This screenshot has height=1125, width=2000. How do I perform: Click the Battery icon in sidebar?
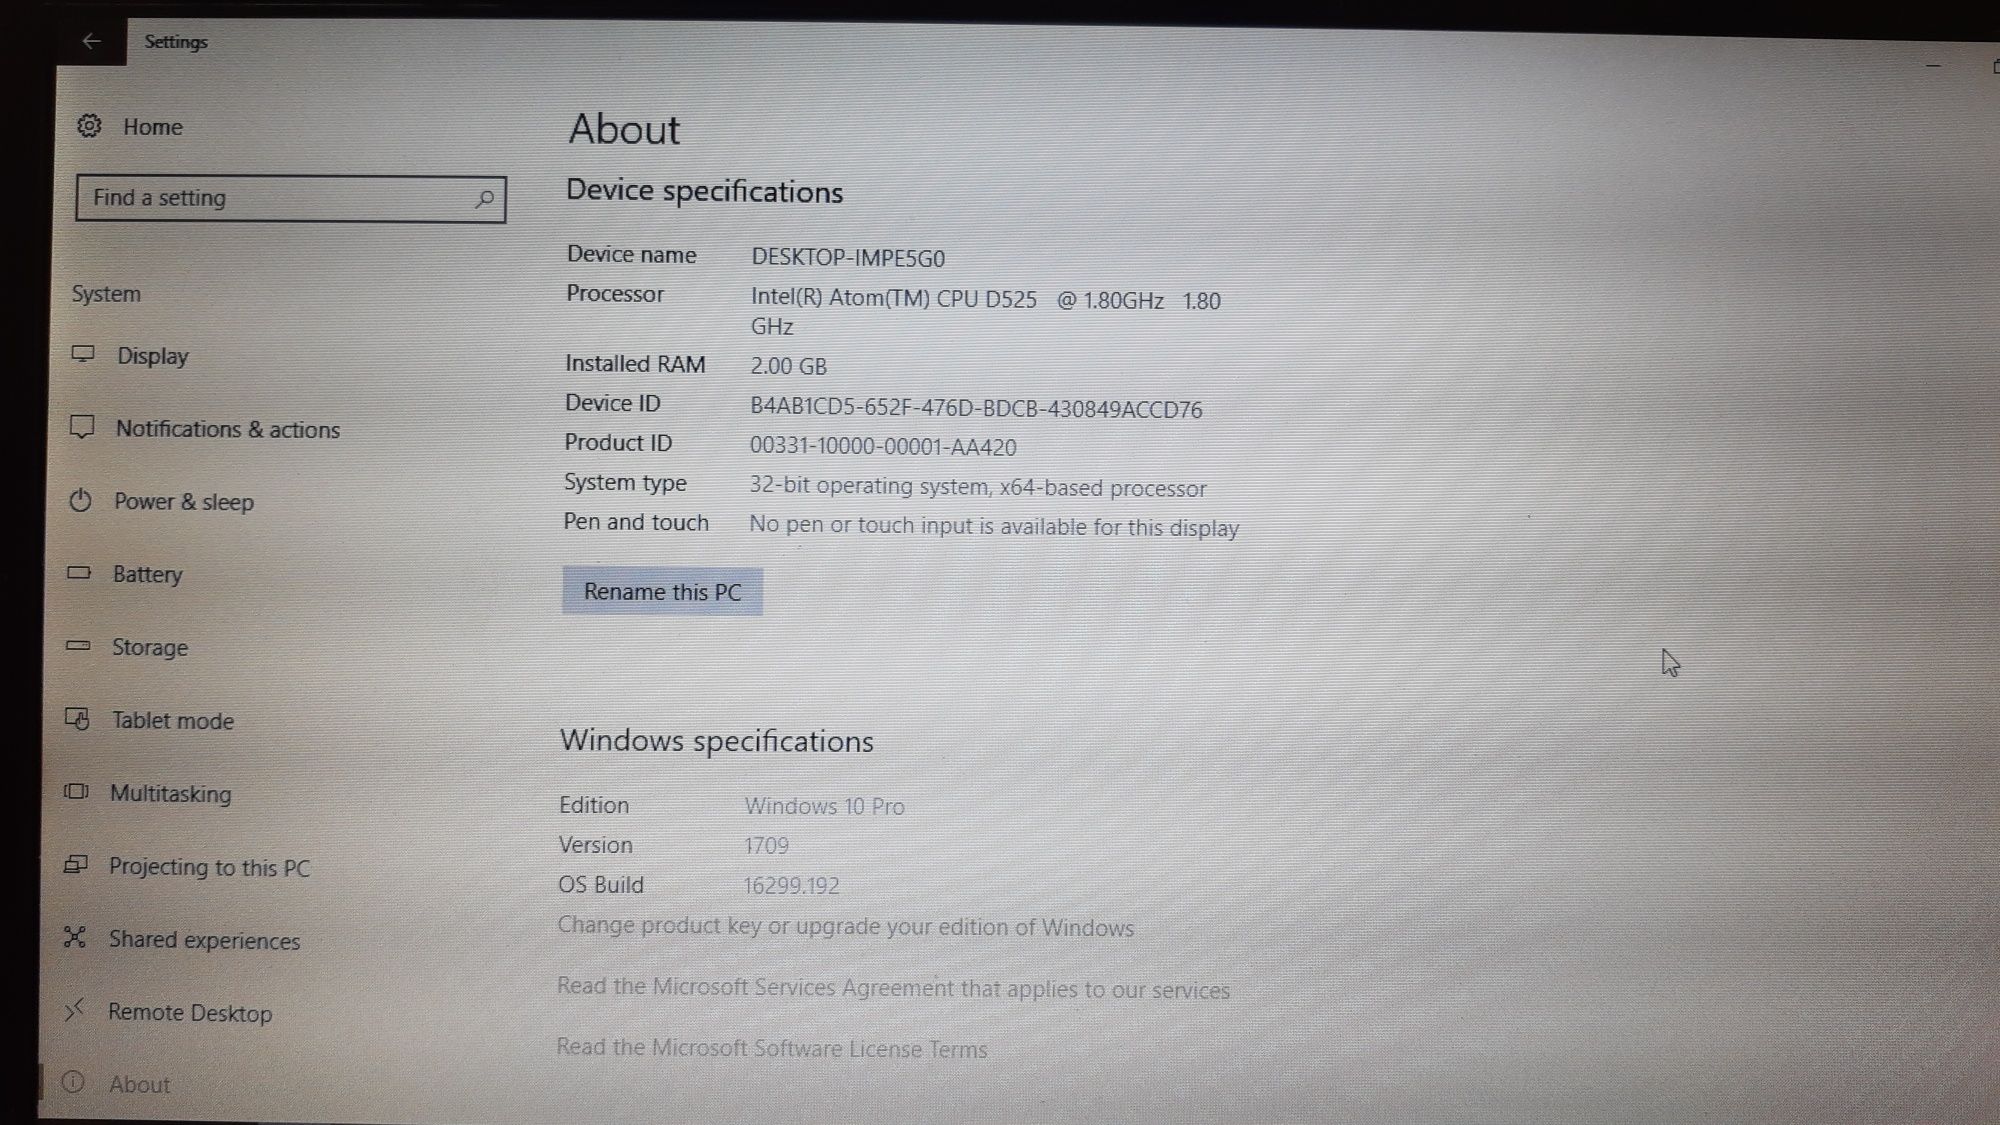78,573
